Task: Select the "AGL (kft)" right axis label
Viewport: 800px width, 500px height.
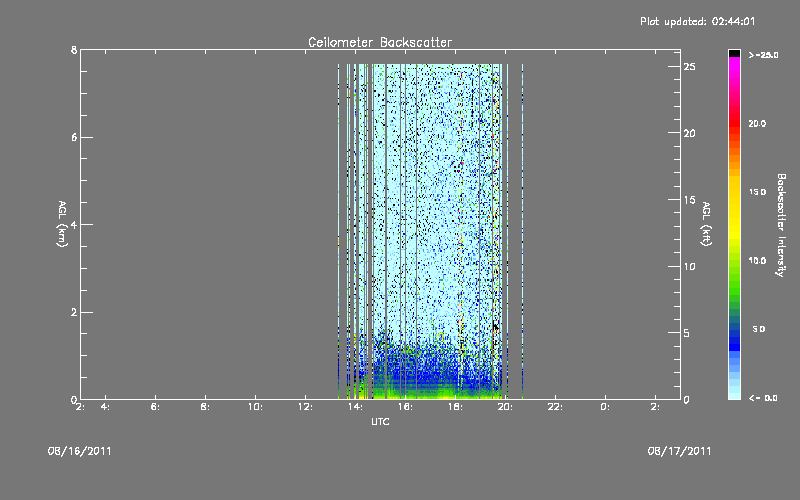Action: [706, 224]
